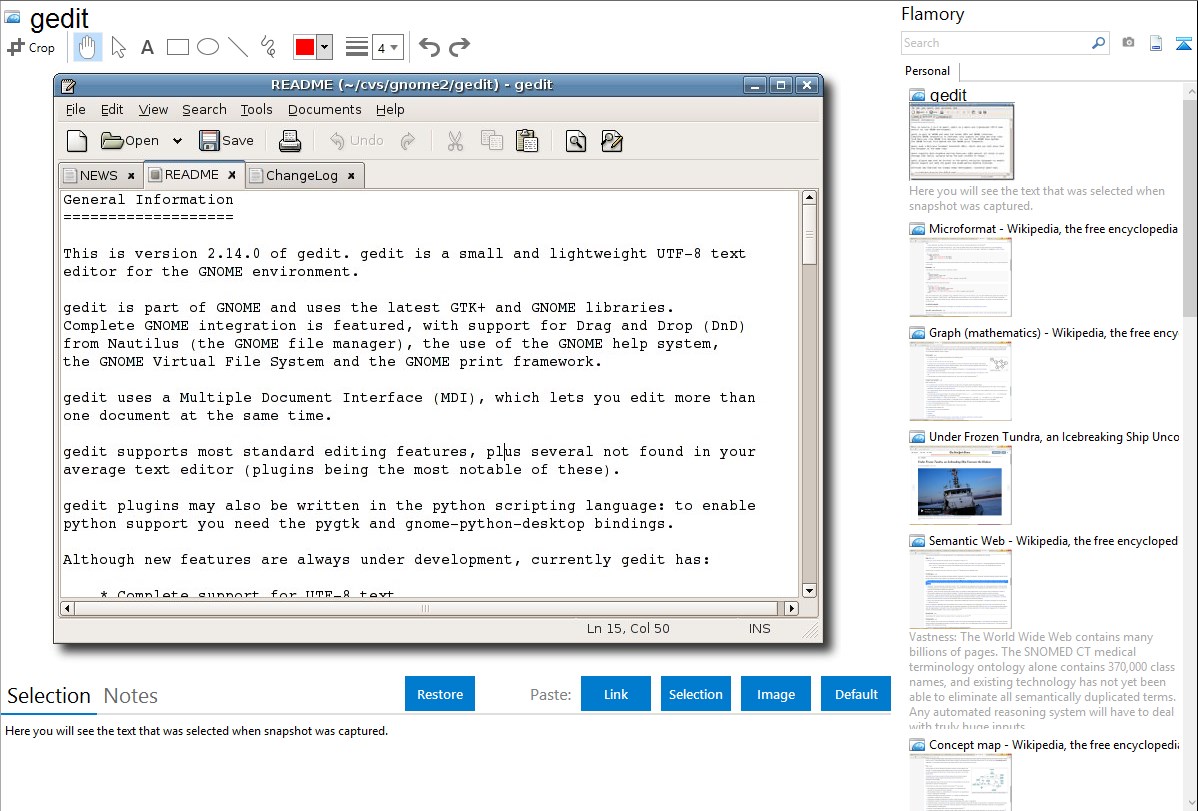This screenshot has width=1198, height=811.
Task: Click gedit paste clipboard icon
Action: pos(527,141)
